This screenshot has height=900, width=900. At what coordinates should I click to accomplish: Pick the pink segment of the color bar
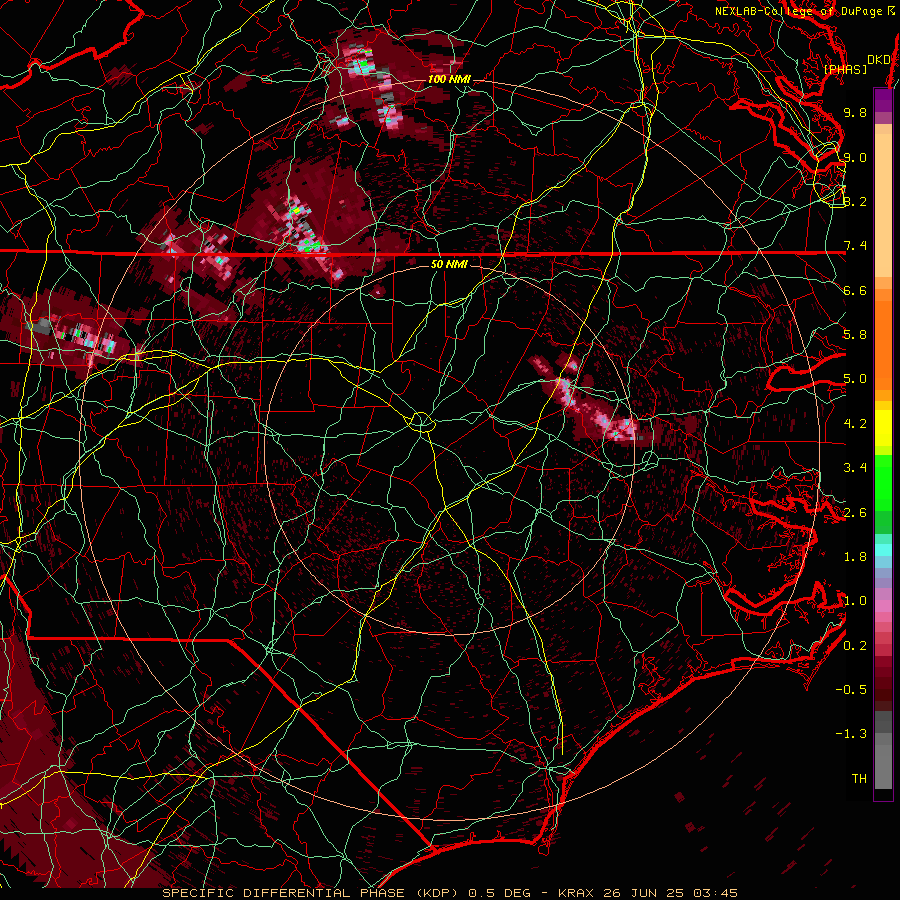click(883, 606)
